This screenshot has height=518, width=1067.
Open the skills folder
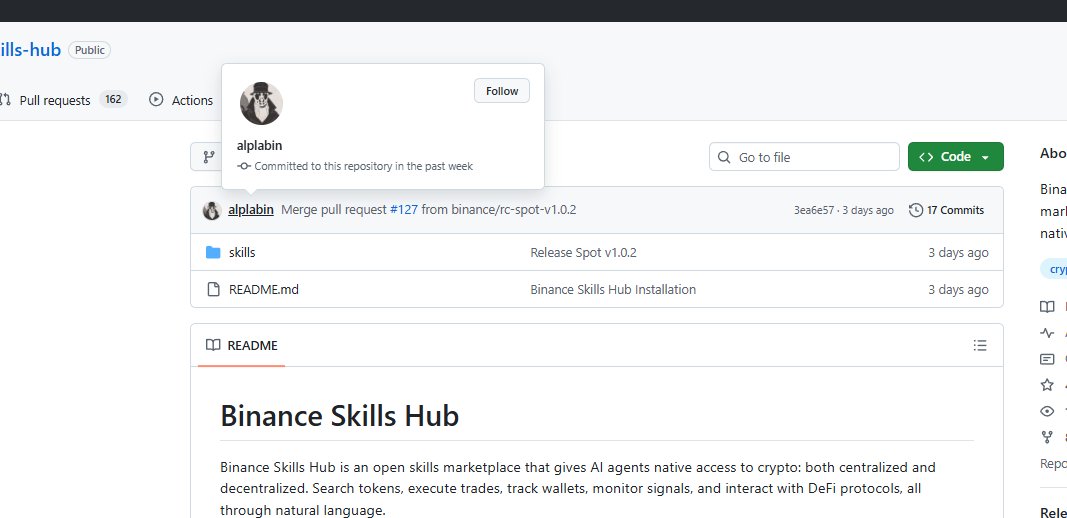(x=242, y=253)
